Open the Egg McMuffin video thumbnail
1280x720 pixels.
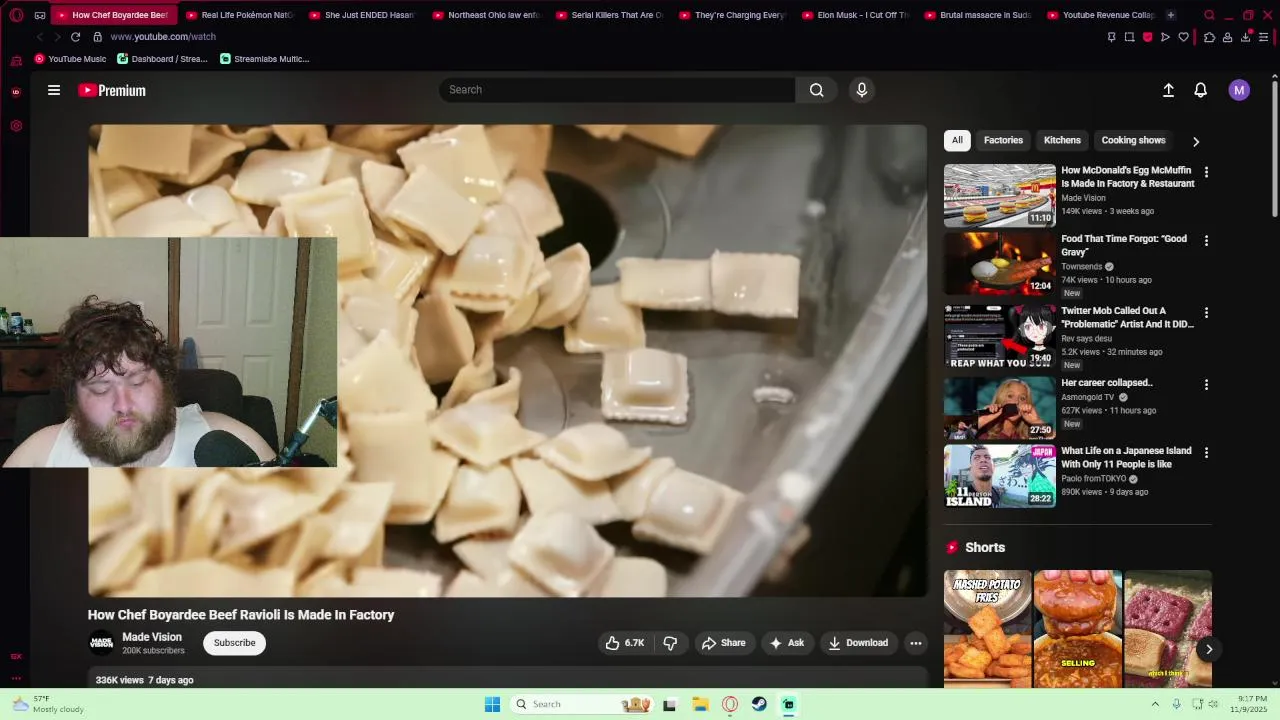999,195
